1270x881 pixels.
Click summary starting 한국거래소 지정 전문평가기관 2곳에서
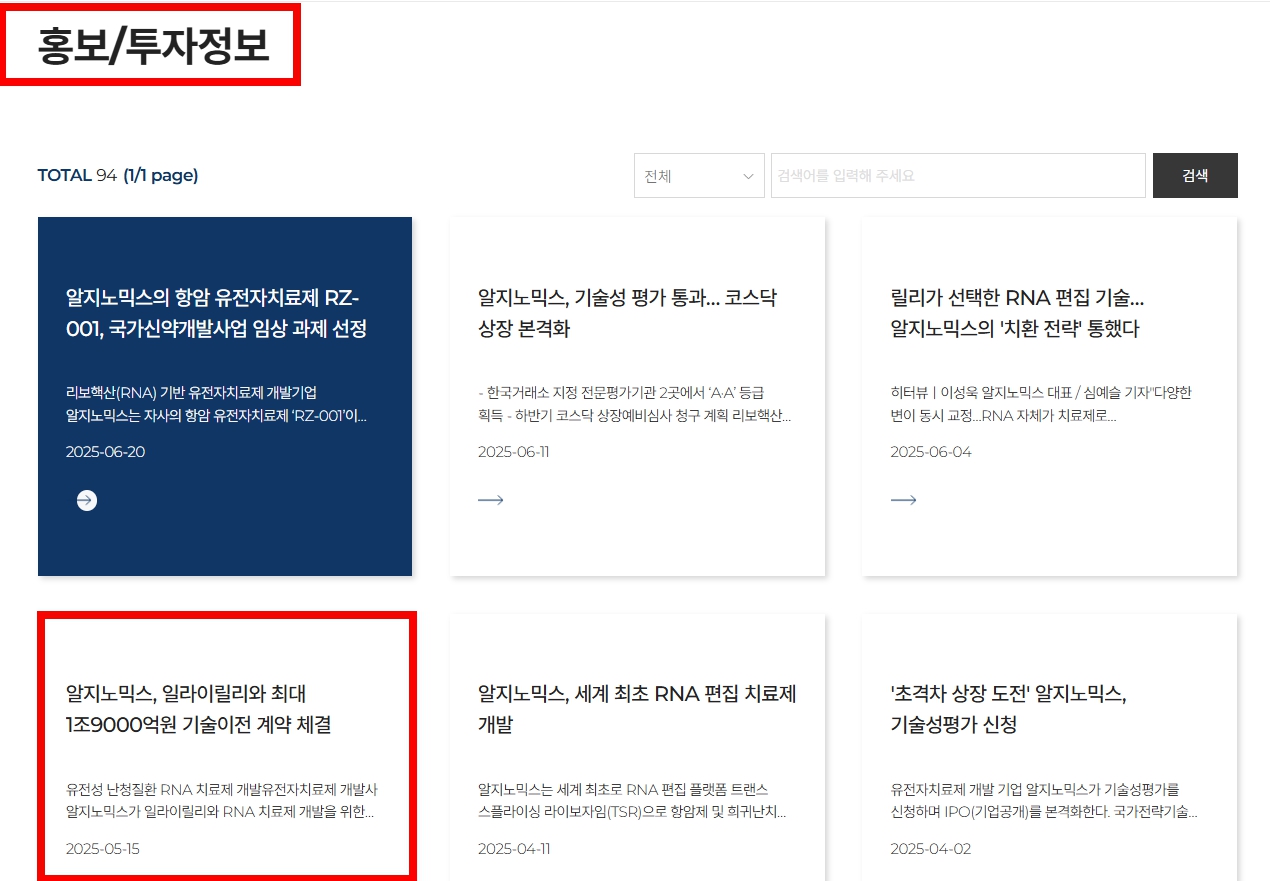(635, 404)
